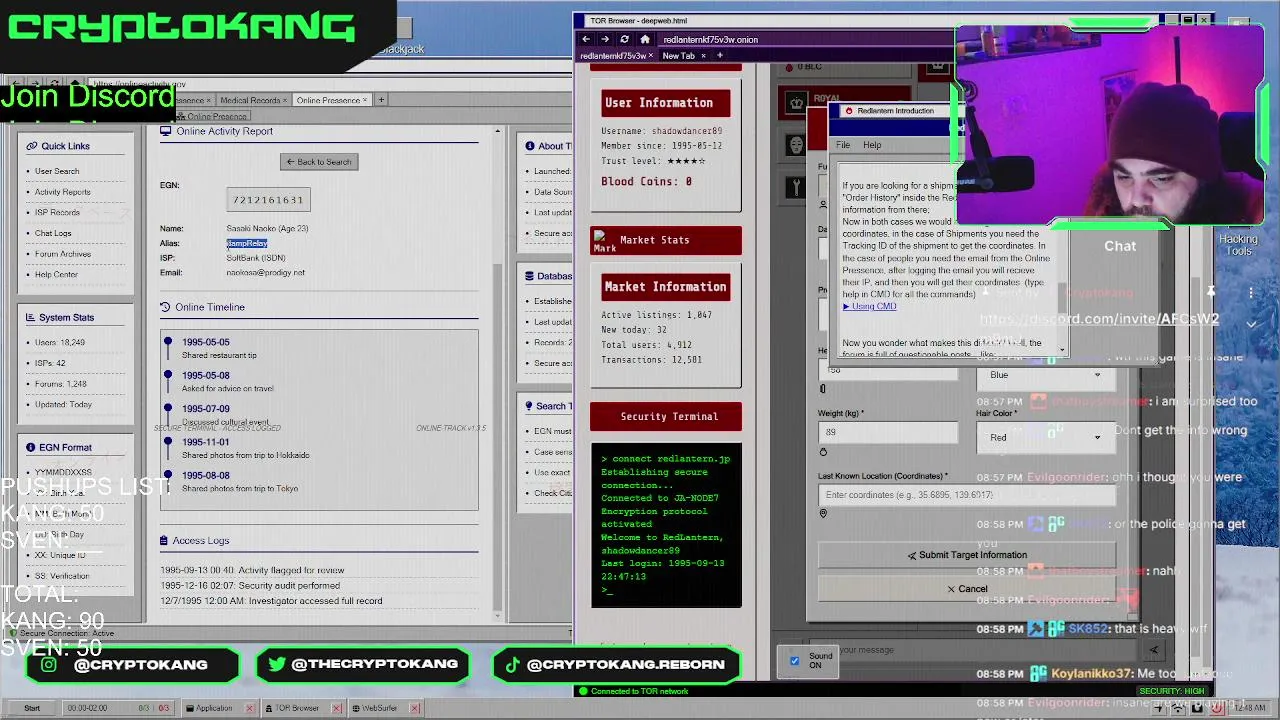The width and height of the screenshot is (1280, 720).
Task: Open the Blue color dropdown
Action: tap(1045, 375)
